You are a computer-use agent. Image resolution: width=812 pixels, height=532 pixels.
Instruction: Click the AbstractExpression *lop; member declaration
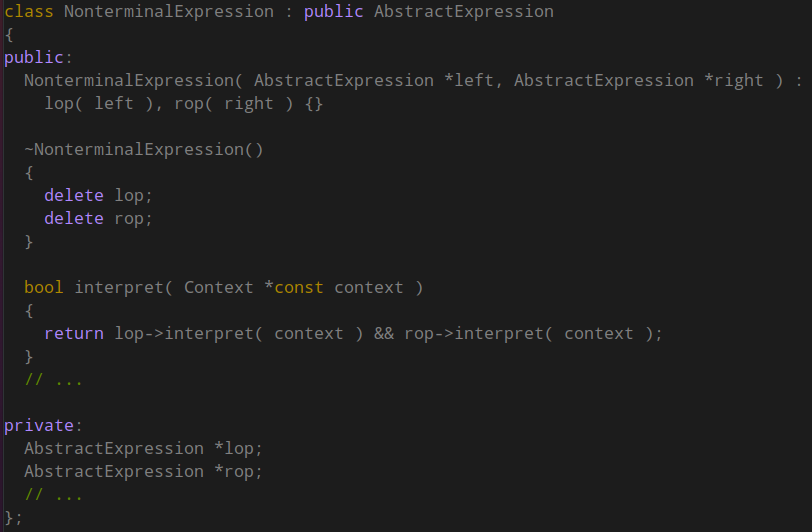pyautogui.click(x=143, y=449)
